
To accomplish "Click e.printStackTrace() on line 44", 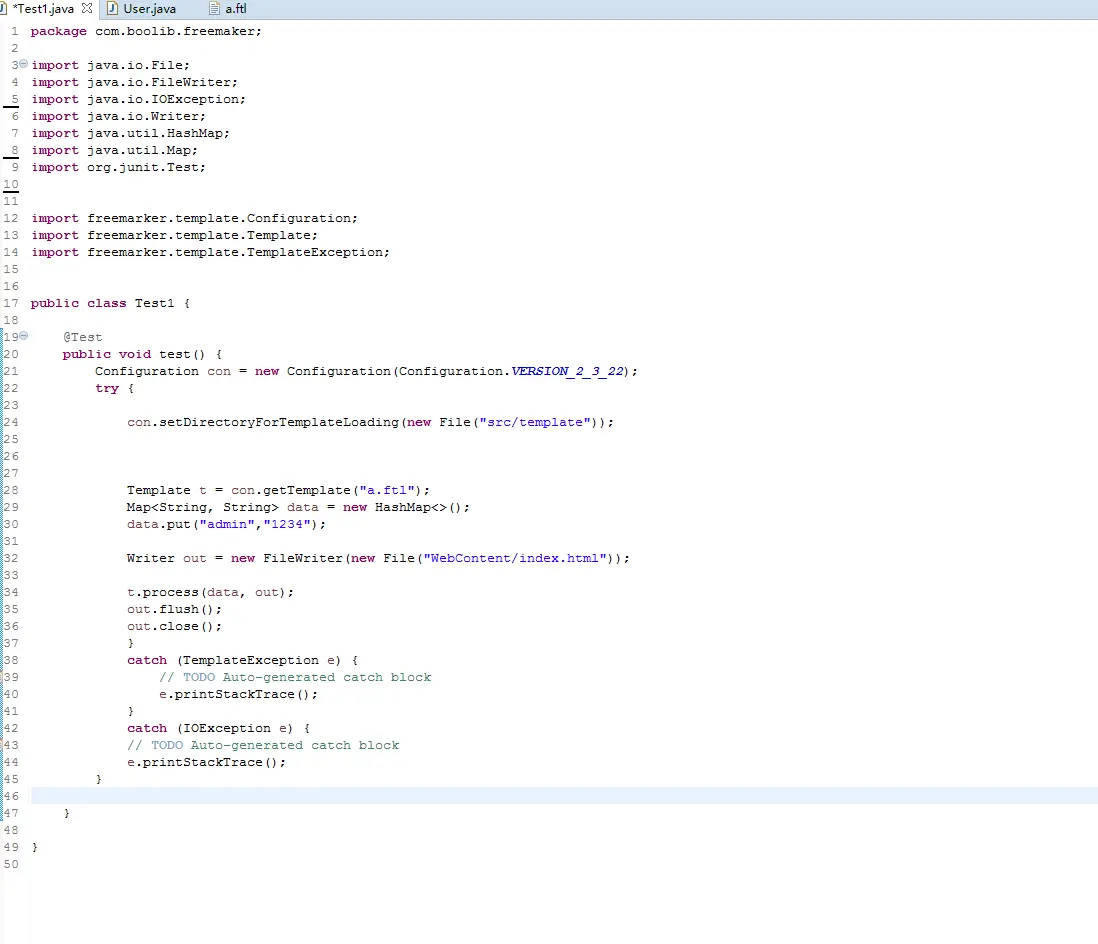I will (207, 763).
